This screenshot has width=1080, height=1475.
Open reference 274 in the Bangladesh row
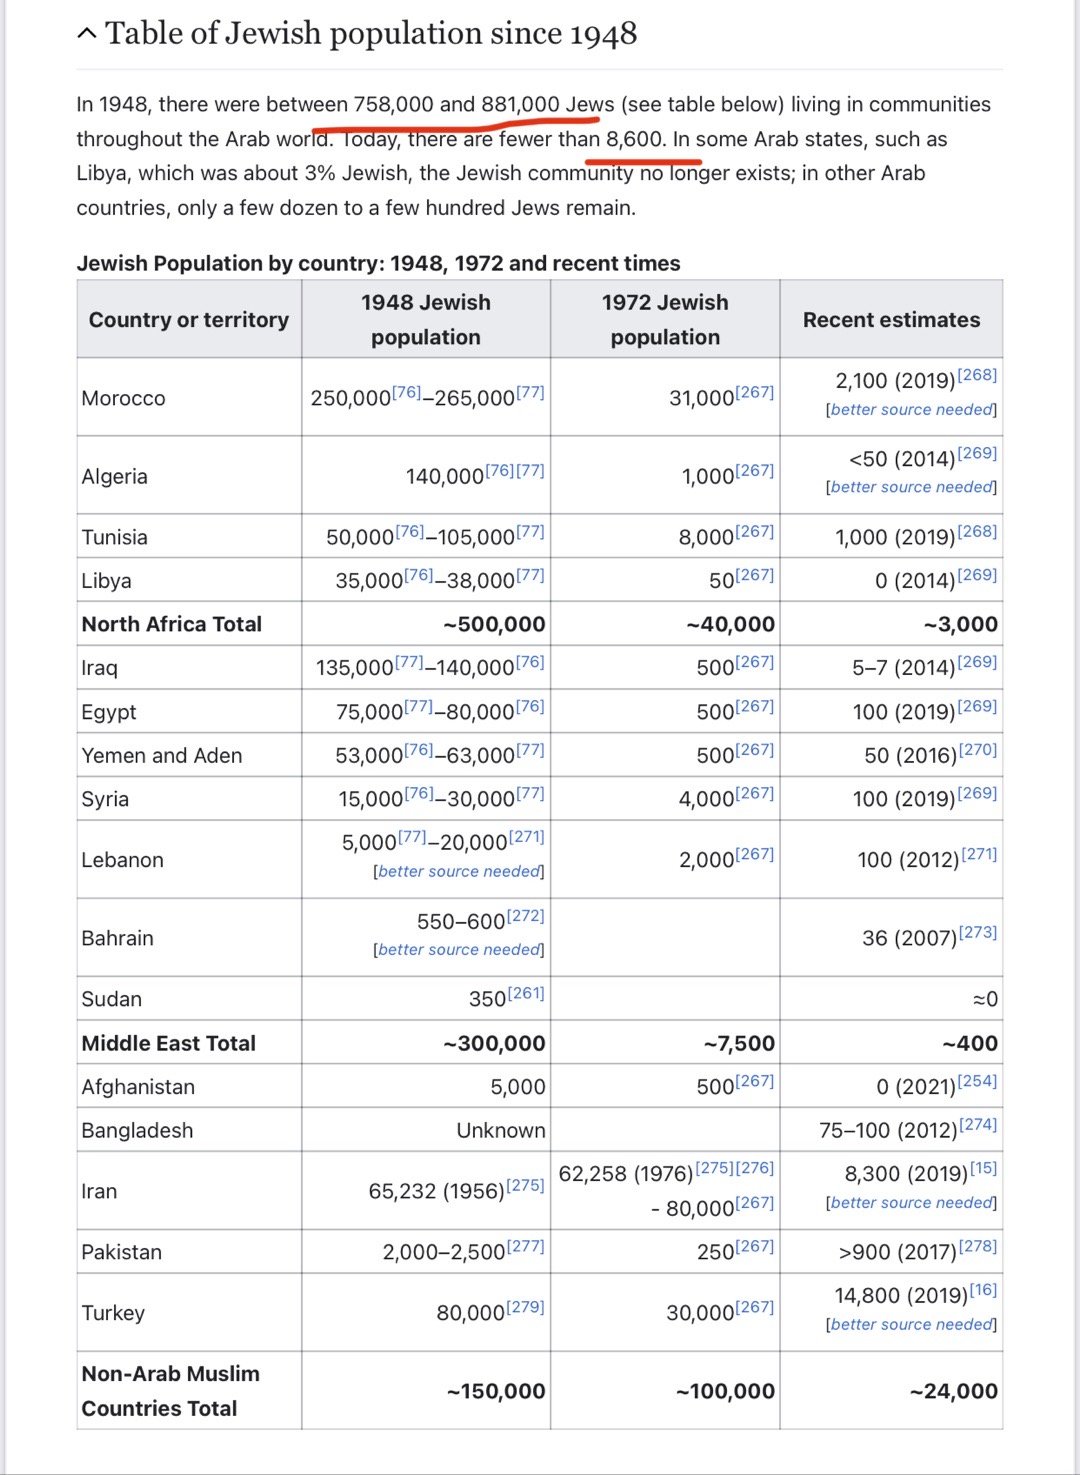977,1125
